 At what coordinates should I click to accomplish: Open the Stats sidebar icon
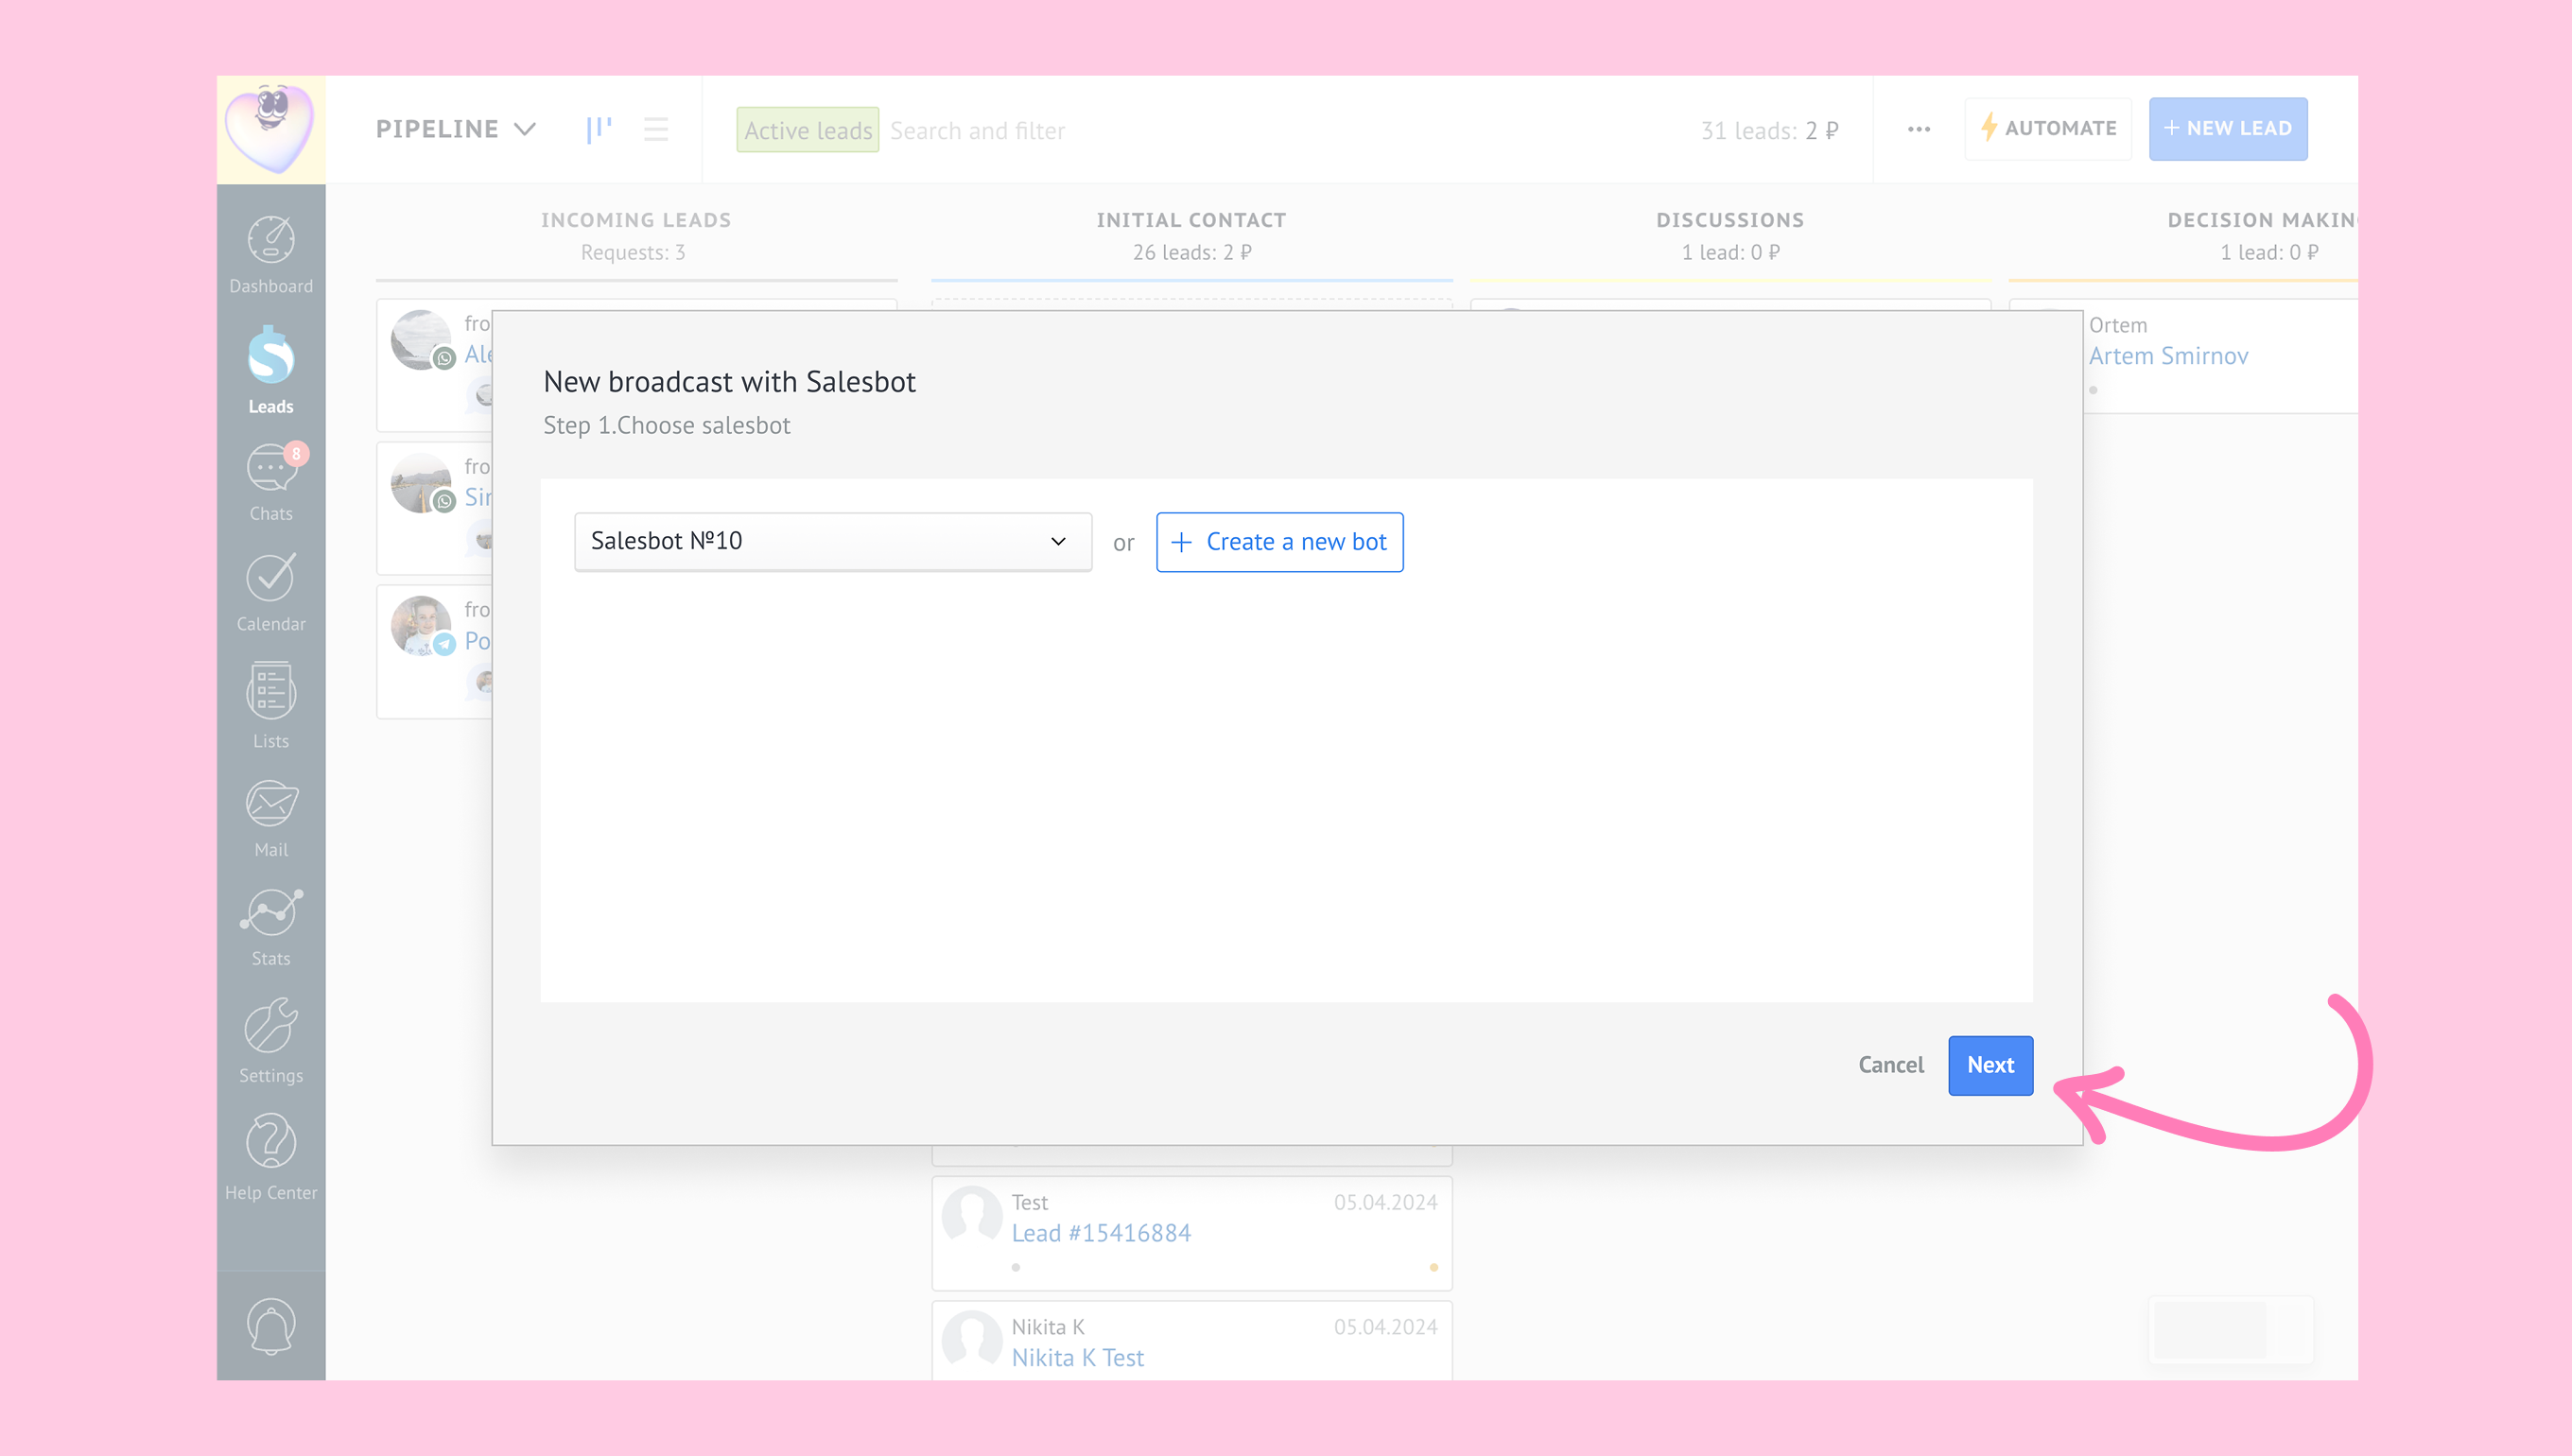[x=271, y=912]
